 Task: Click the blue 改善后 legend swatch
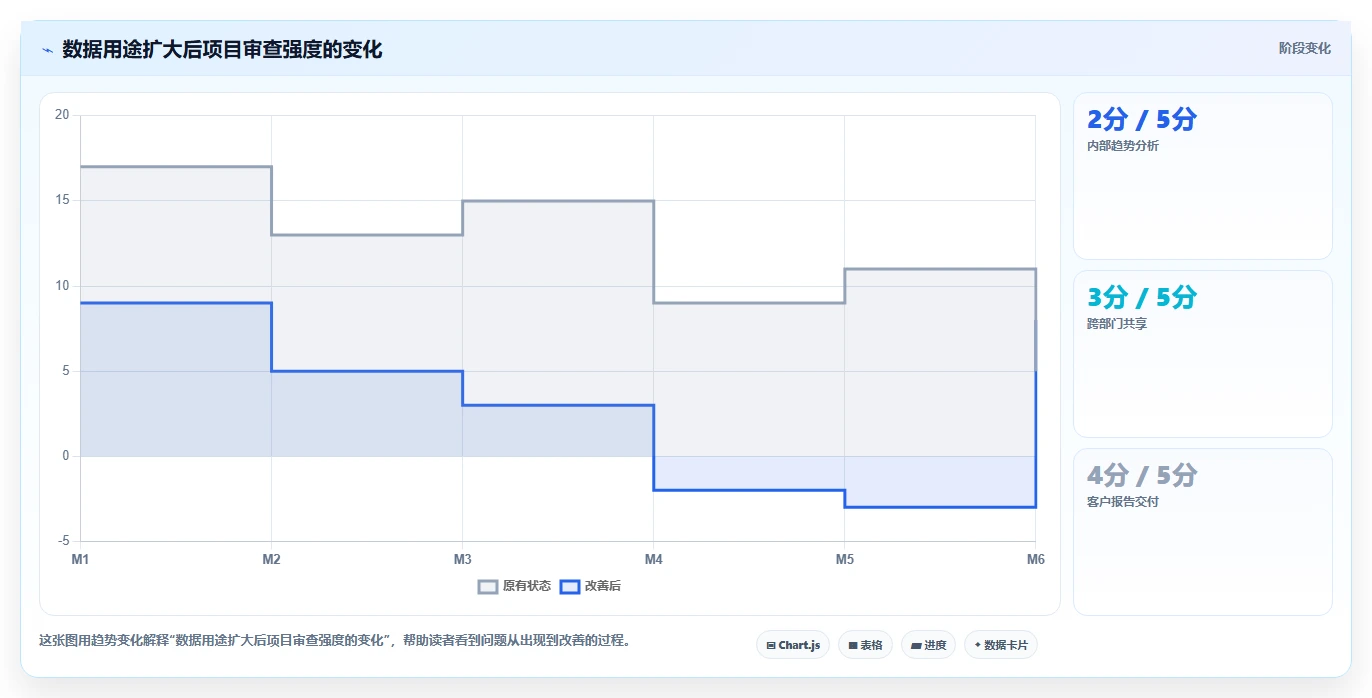(569, 587)
